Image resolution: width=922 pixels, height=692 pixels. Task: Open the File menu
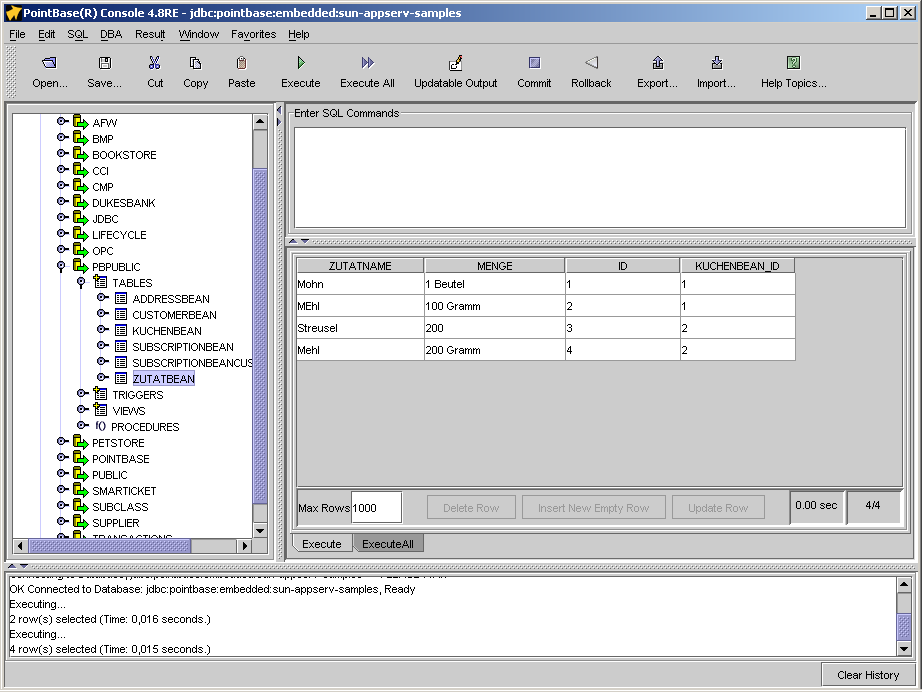[17, 34]
